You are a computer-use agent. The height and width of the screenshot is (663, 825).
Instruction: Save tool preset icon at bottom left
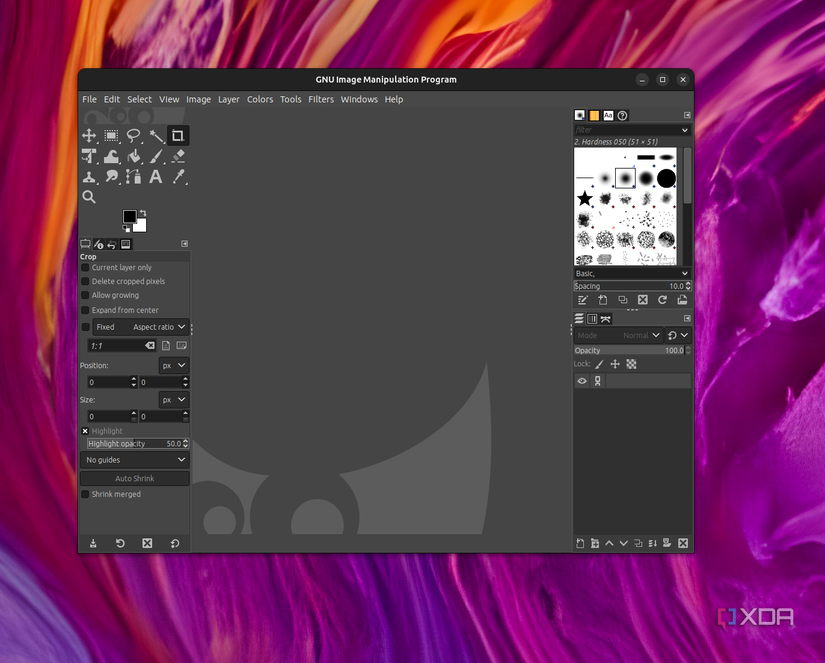click(x=93, y=544)
